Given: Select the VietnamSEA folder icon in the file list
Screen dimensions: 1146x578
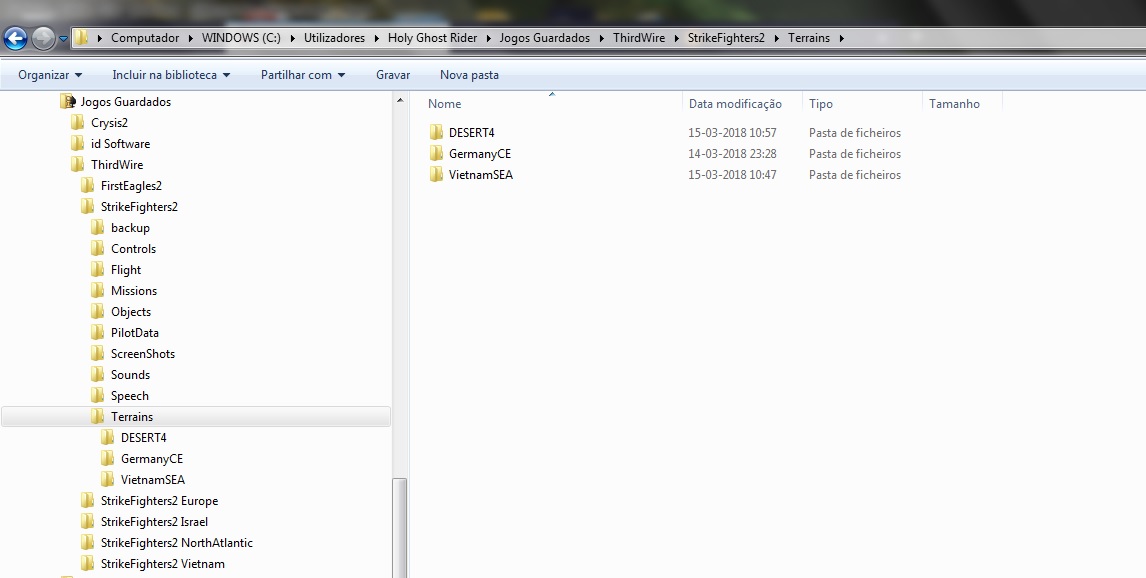Looking at the screenshot, I should tap(436, 175).
